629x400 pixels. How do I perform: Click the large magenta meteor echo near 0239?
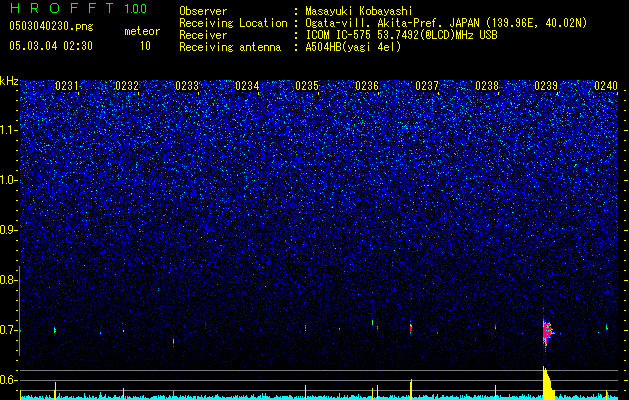point(547,332)
